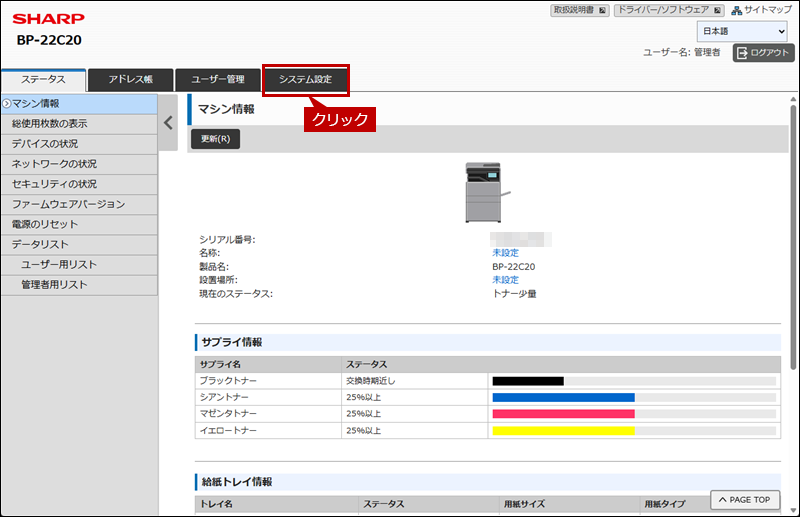Click the 未設定 link beside 名称
This screenshot has width=800, height=517.
tap(505, 253)
